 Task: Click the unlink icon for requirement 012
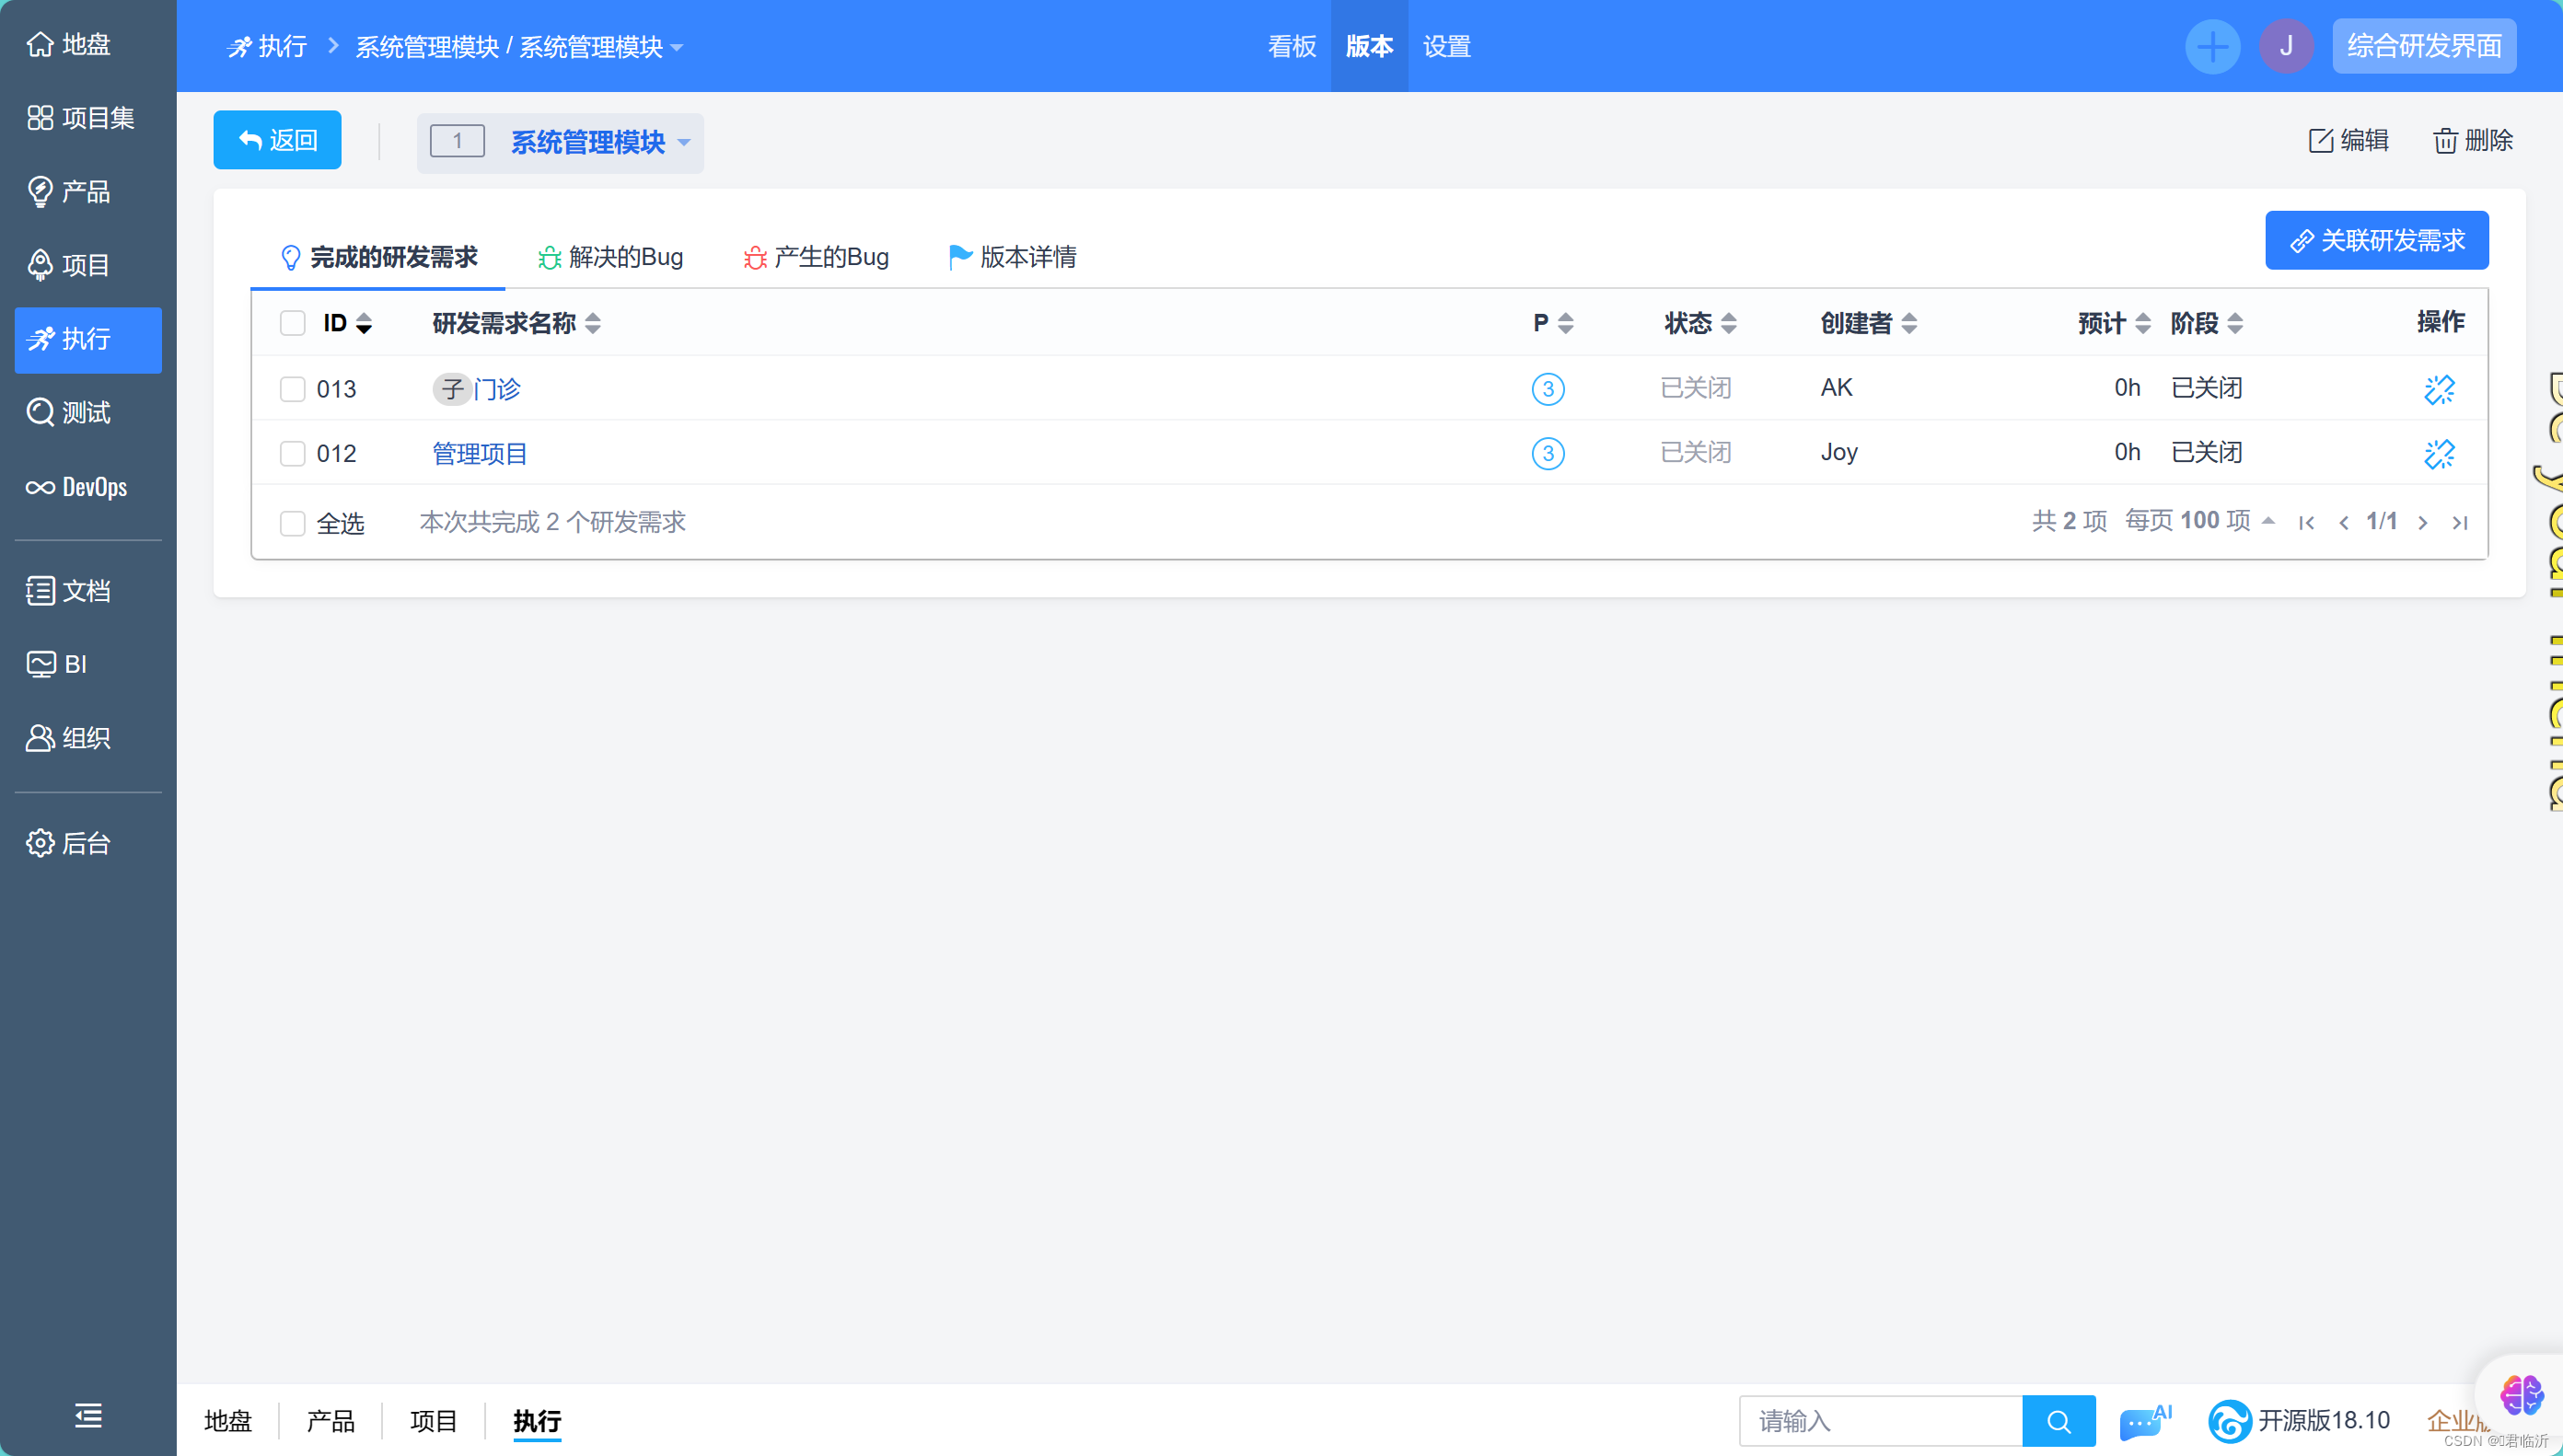click(2438, 453)
